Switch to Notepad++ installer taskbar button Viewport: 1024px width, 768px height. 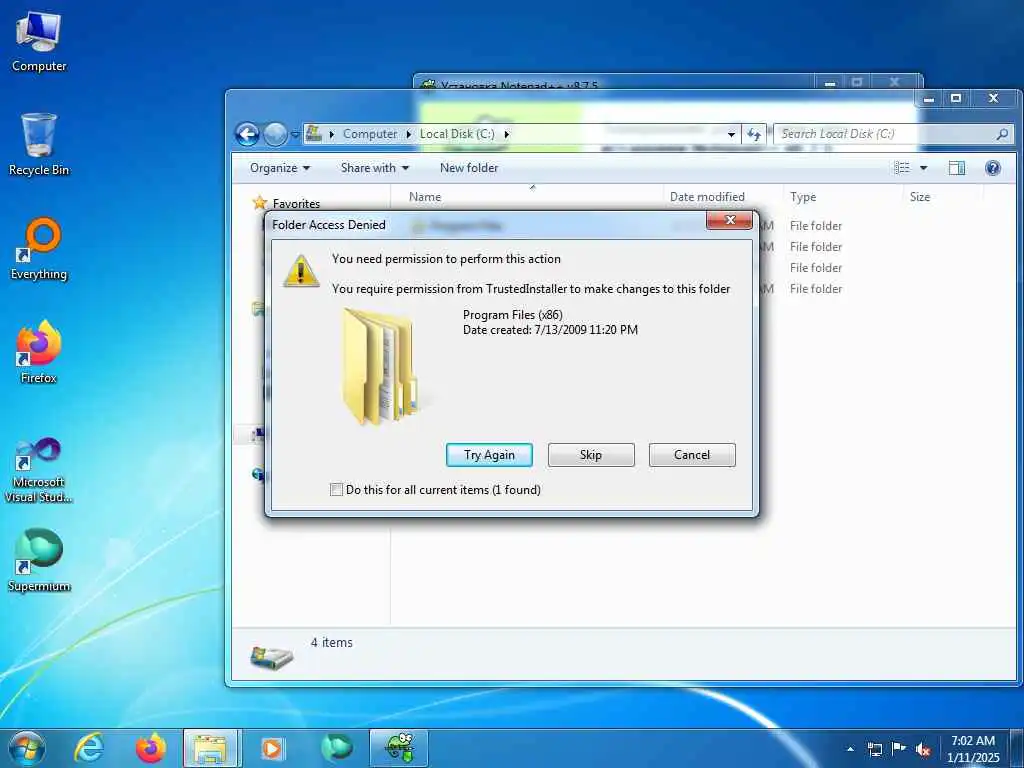click(399, 748)
